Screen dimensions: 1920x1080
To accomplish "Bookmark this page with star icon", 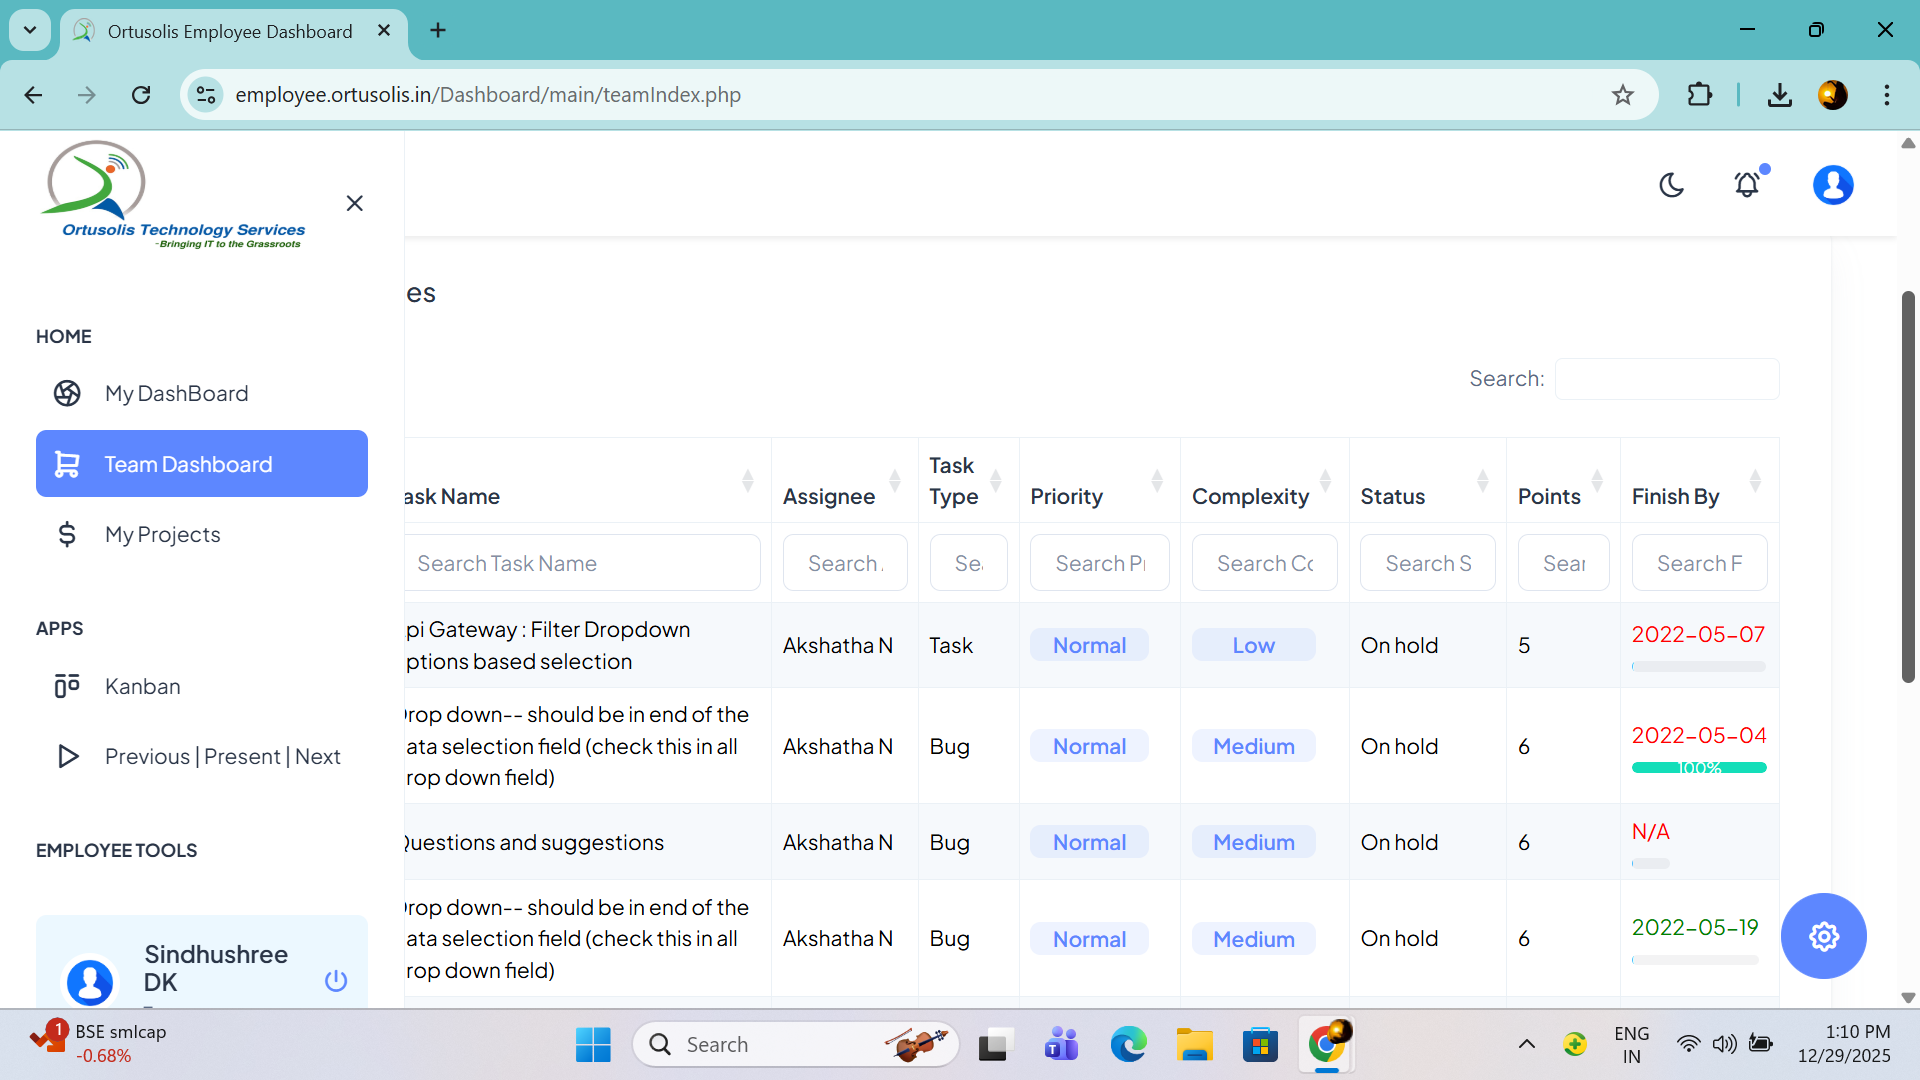I will tap(1622, 95).
